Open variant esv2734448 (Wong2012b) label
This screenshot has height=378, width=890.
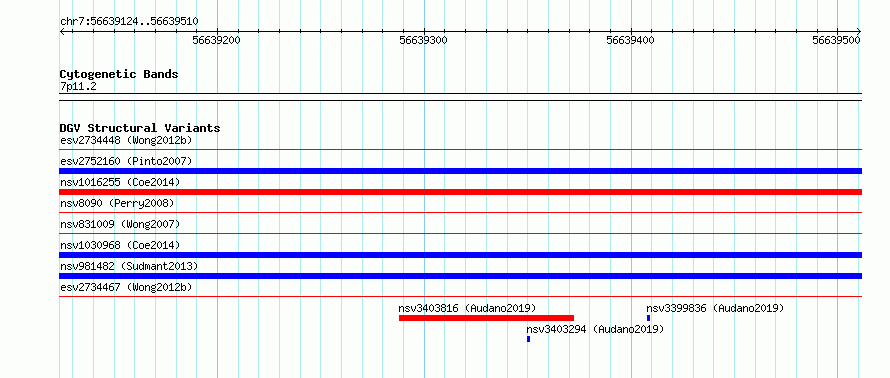coord(126,140)
